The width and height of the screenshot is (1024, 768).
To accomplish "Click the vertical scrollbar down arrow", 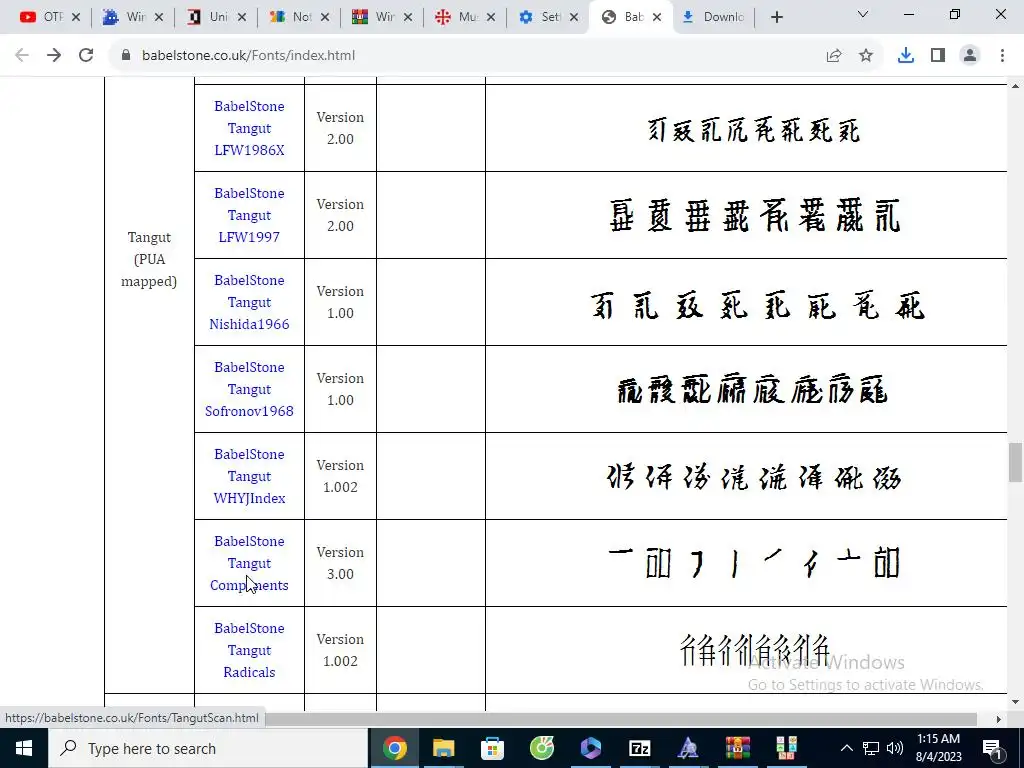I will point(1015,702).
